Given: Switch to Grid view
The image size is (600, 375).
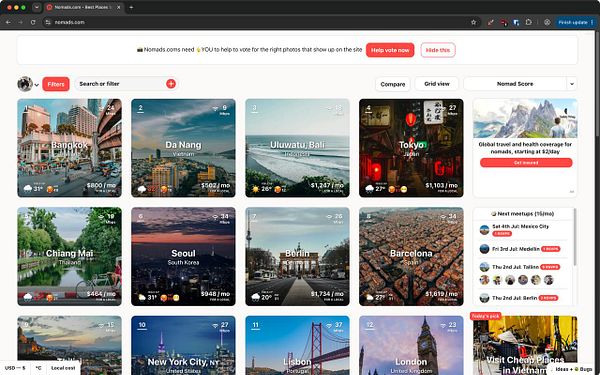Looking at the screenshot, I should coord(437,83).
